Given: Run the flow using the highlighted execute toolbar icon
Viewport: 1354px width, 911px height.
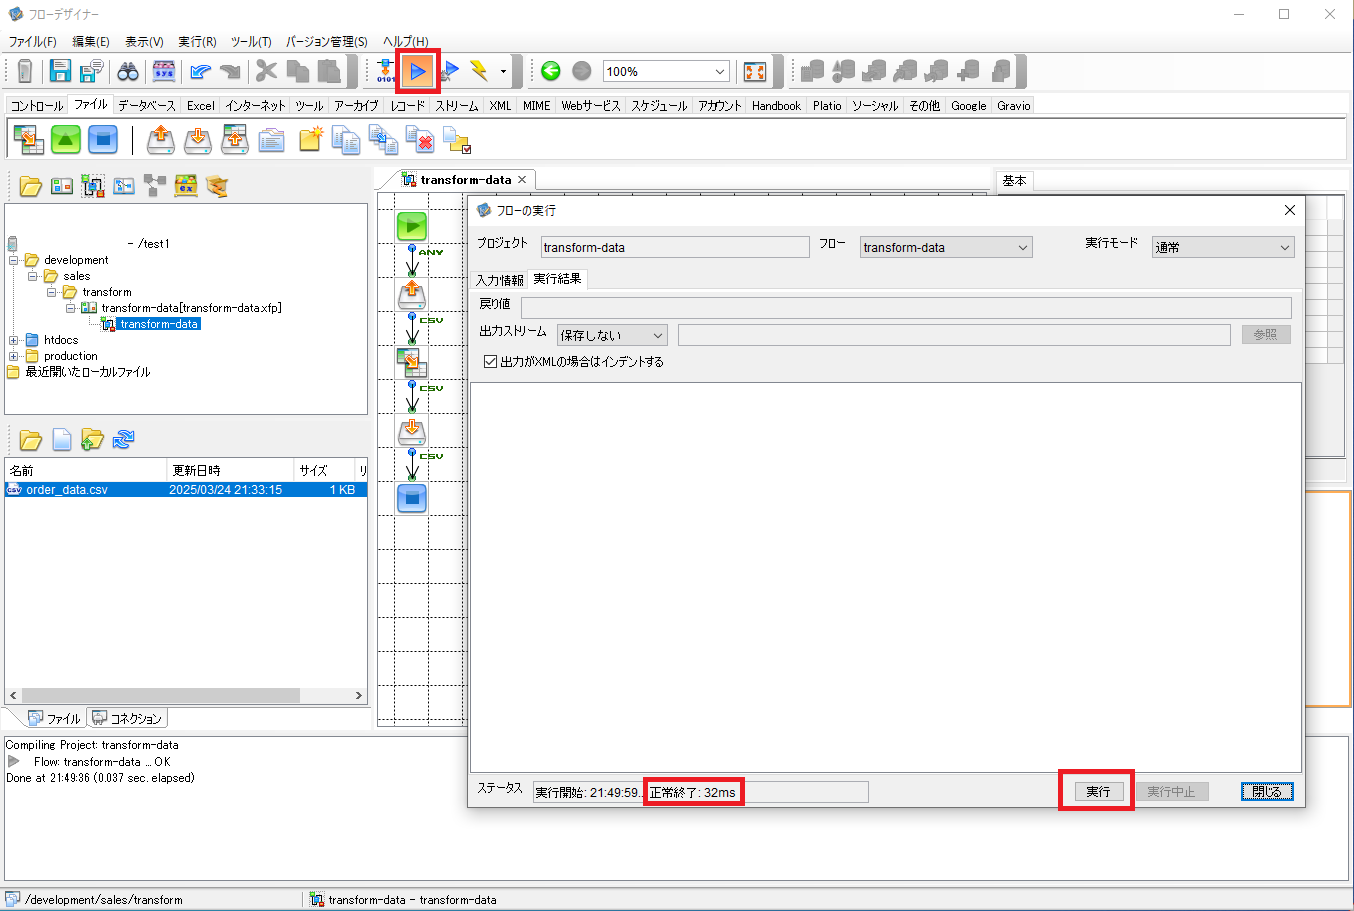Looking at the screenshot, I should (x=419, y=70).
